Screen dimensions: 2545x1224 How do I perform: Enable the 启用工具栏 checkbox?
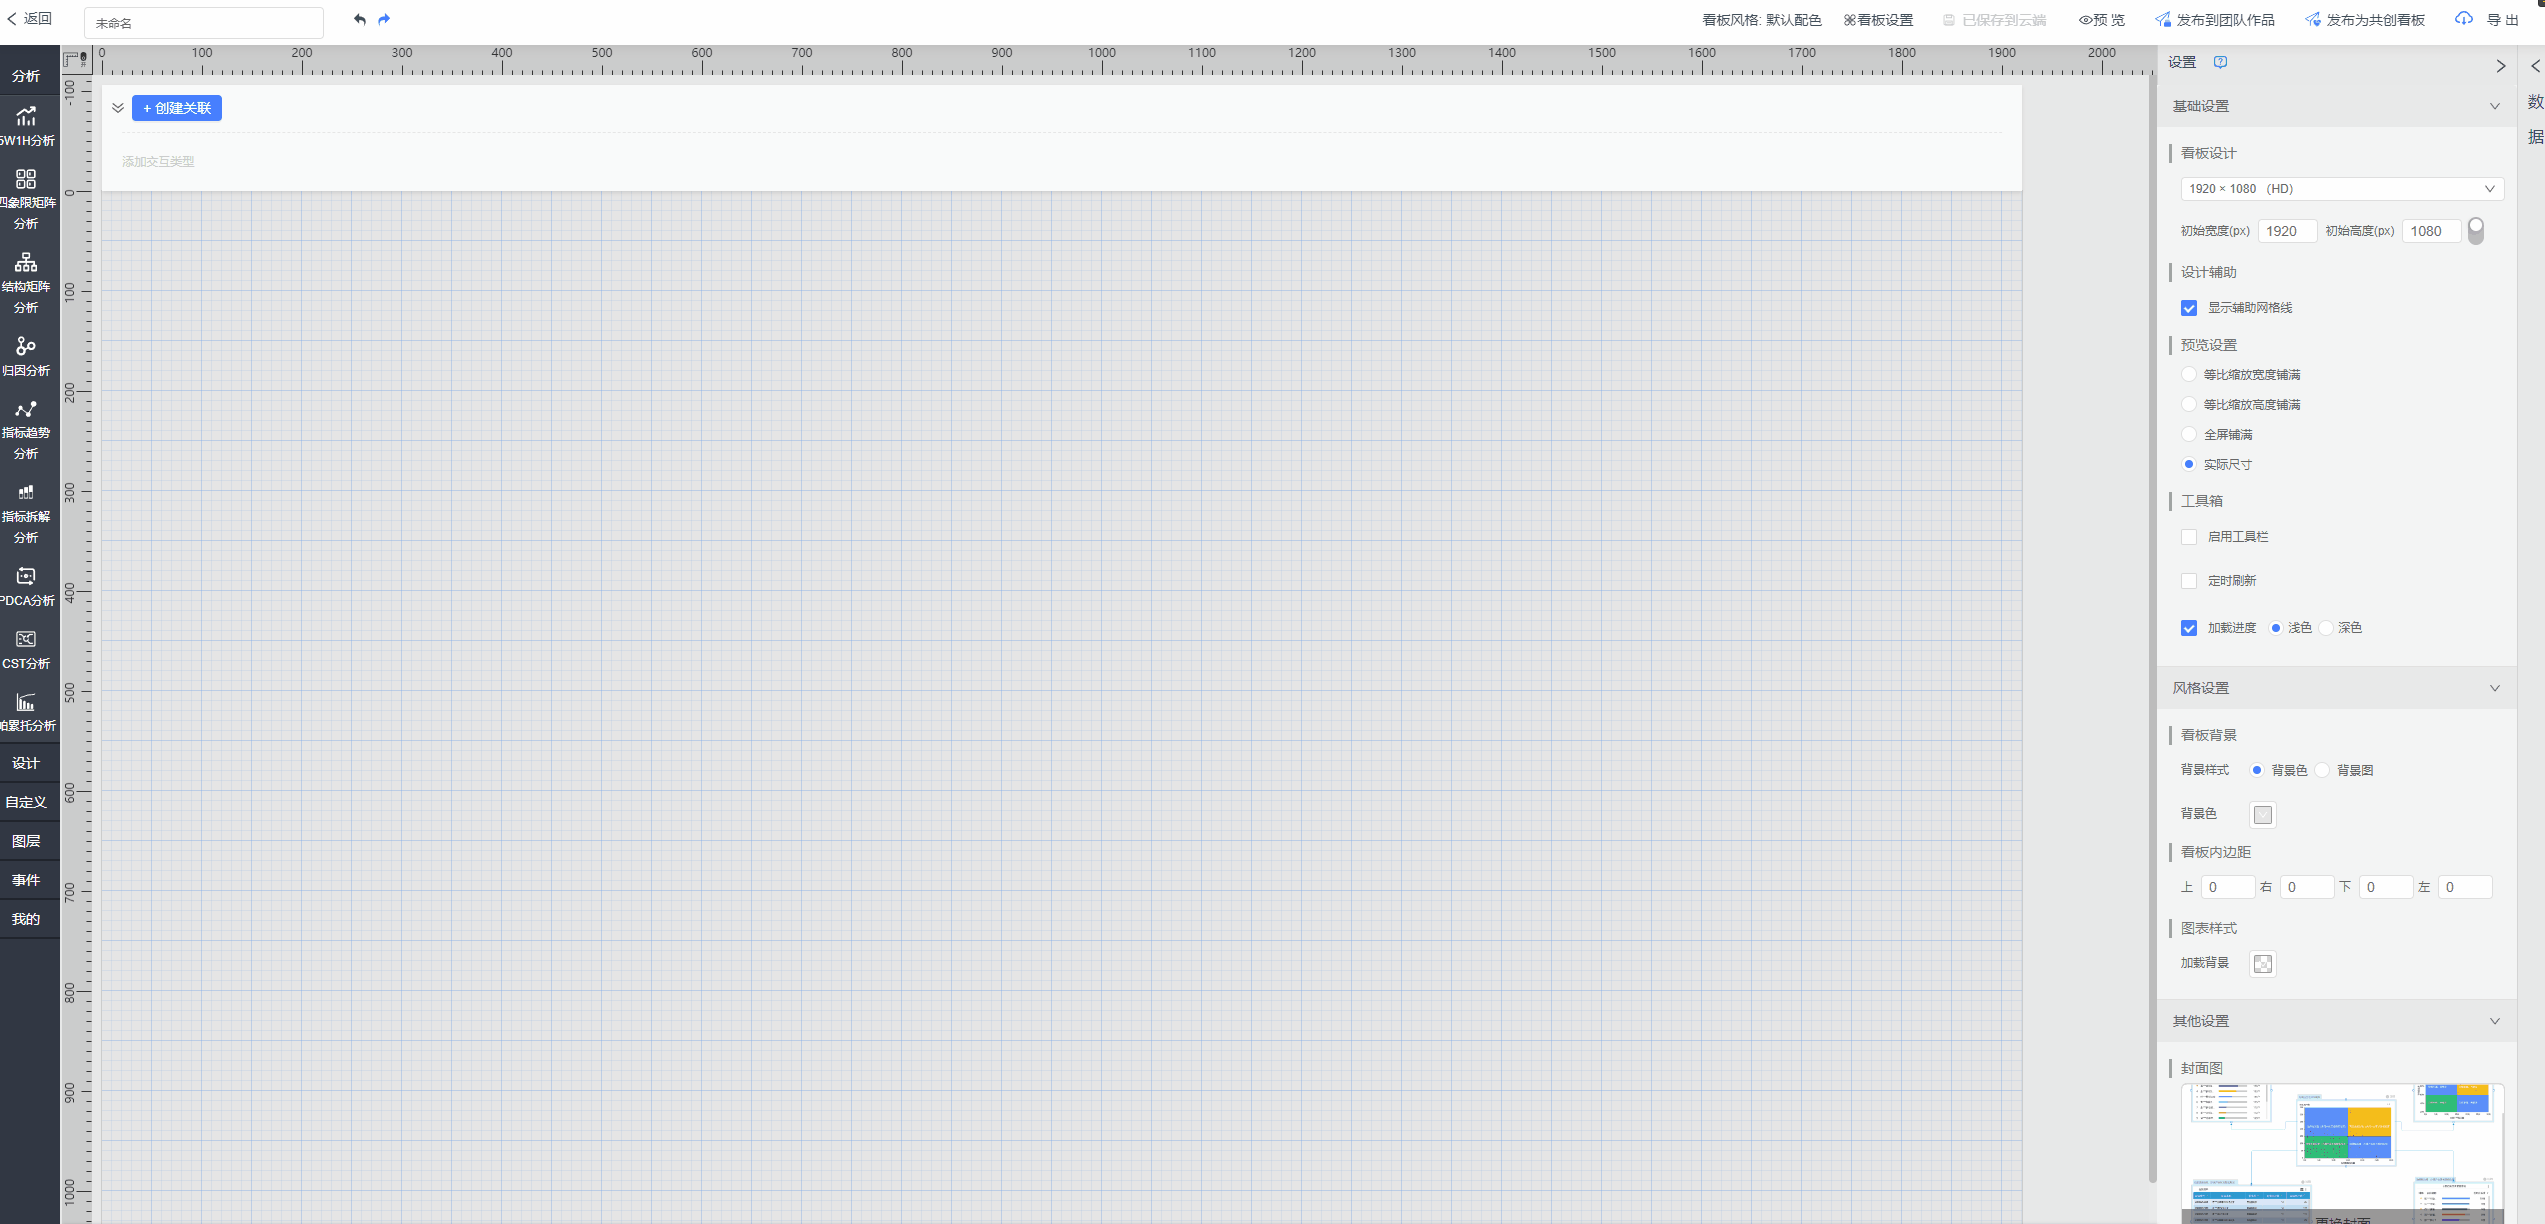pyautogui.click(x=2189, y=537)
